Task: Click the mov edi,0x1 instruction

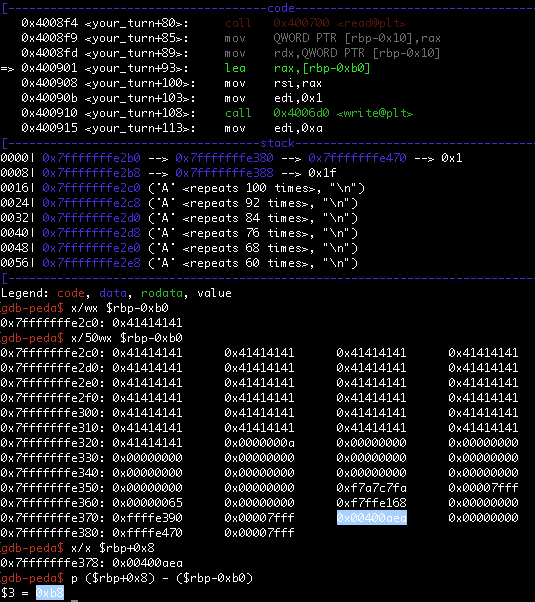Action: click(x=273, y=98)
